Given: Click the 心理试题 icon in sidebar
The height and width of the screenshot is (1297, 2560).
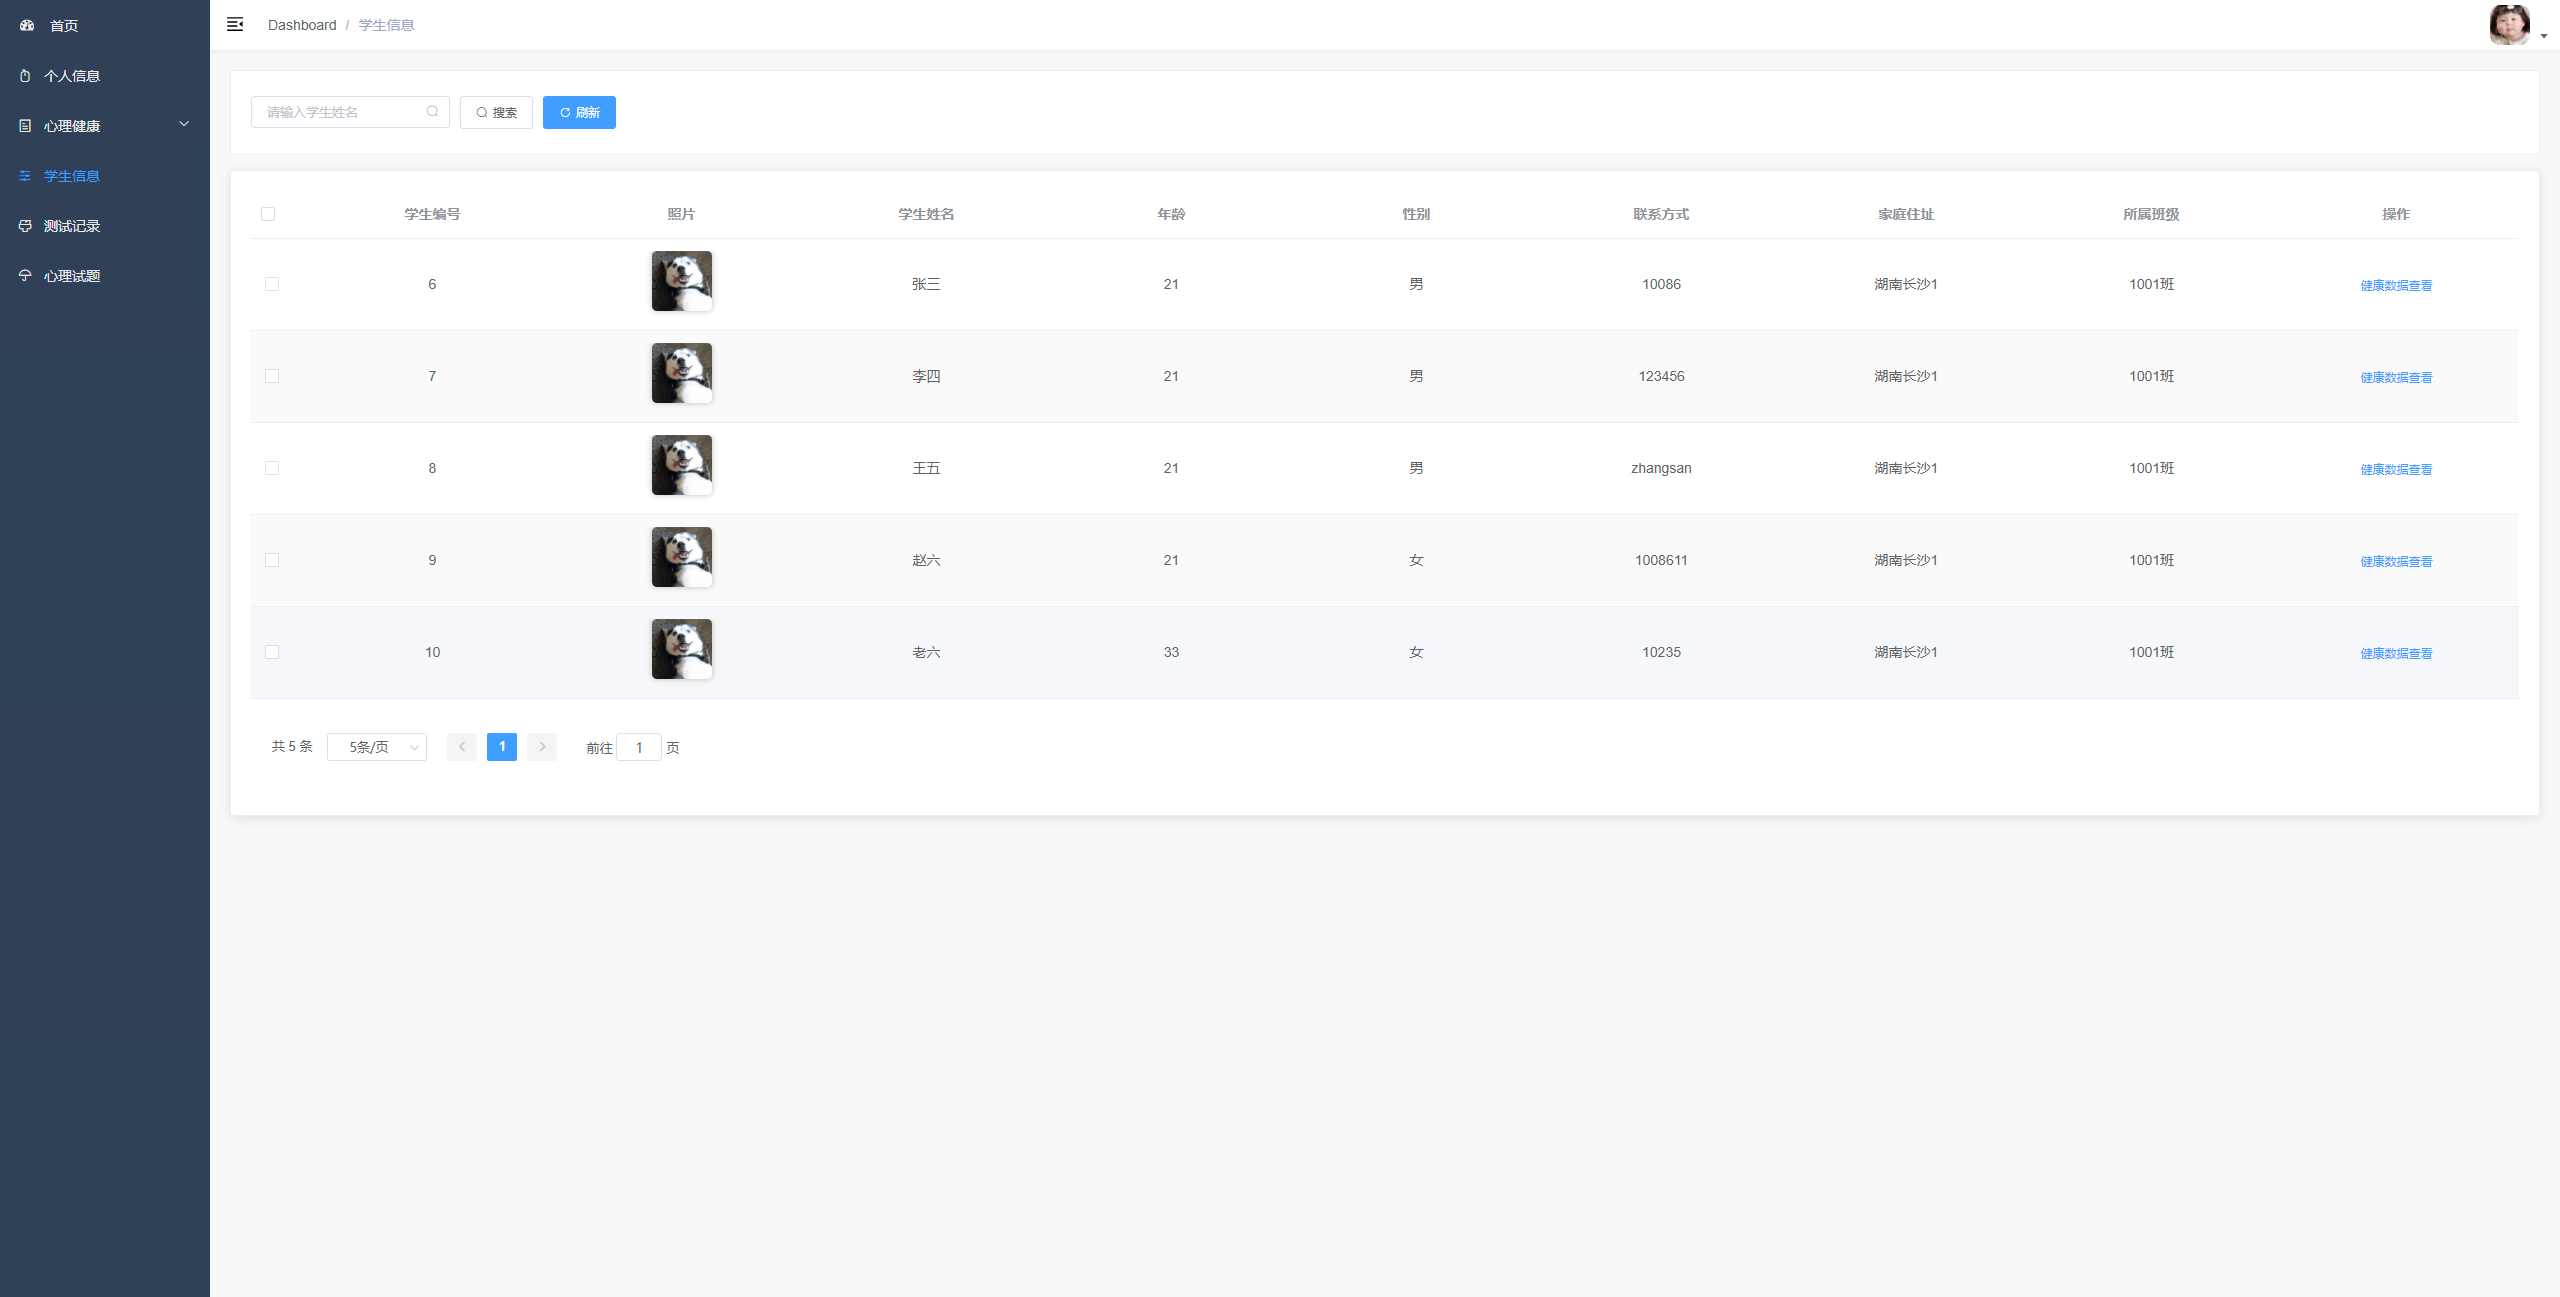Looking at the screenshot, I should 25,275.
